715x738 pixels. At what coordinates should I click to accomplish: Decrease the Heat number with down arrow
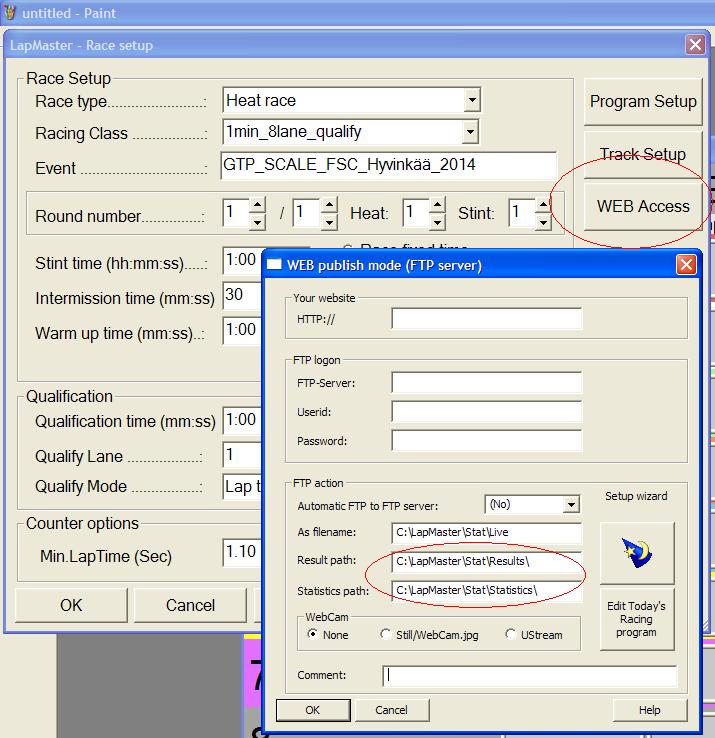(x=437, y=223)
